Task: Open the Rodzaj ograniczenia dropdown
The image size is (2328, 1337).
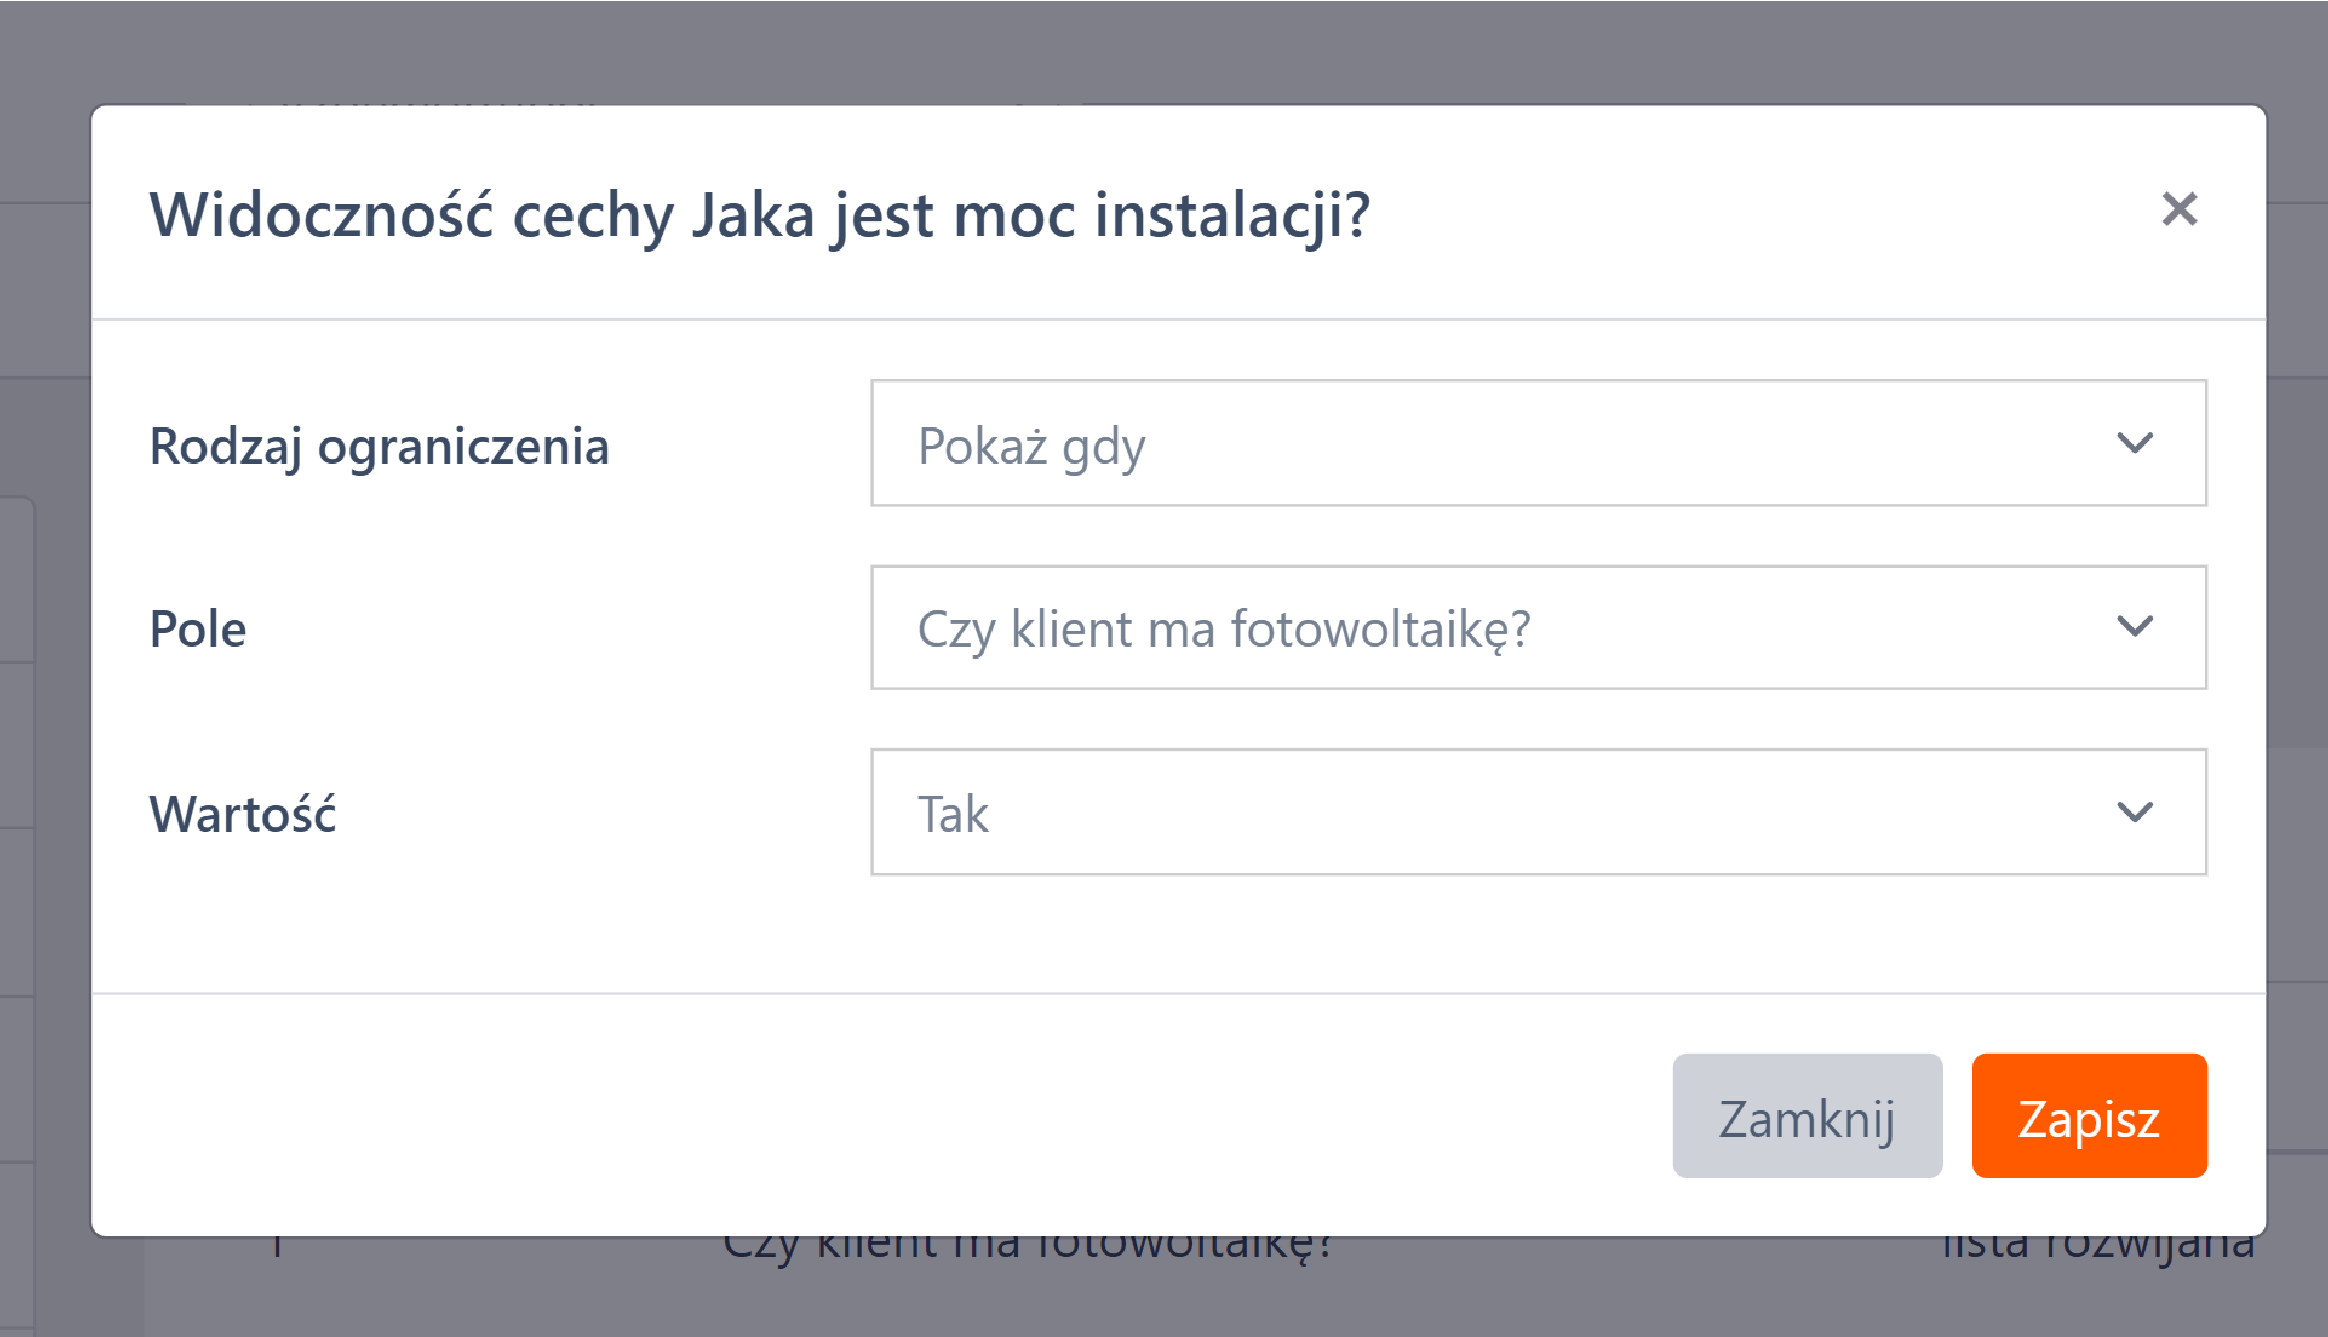Action: 1538,443
